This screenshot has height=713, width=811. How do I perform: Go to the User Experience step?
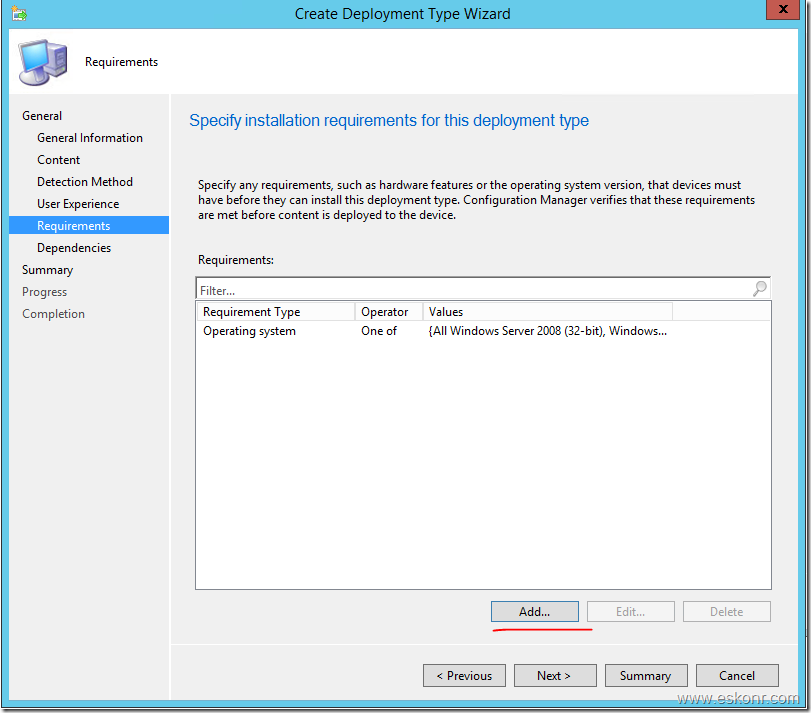(x=81, y=203)
